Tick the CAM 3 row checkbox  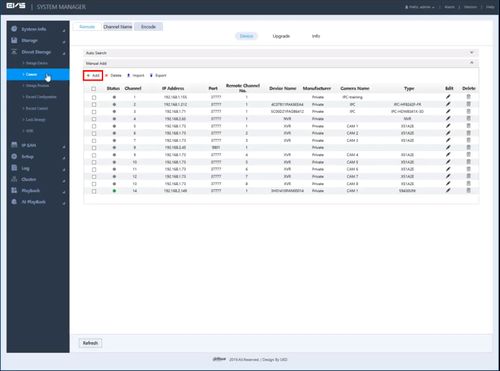coord(94,141)
